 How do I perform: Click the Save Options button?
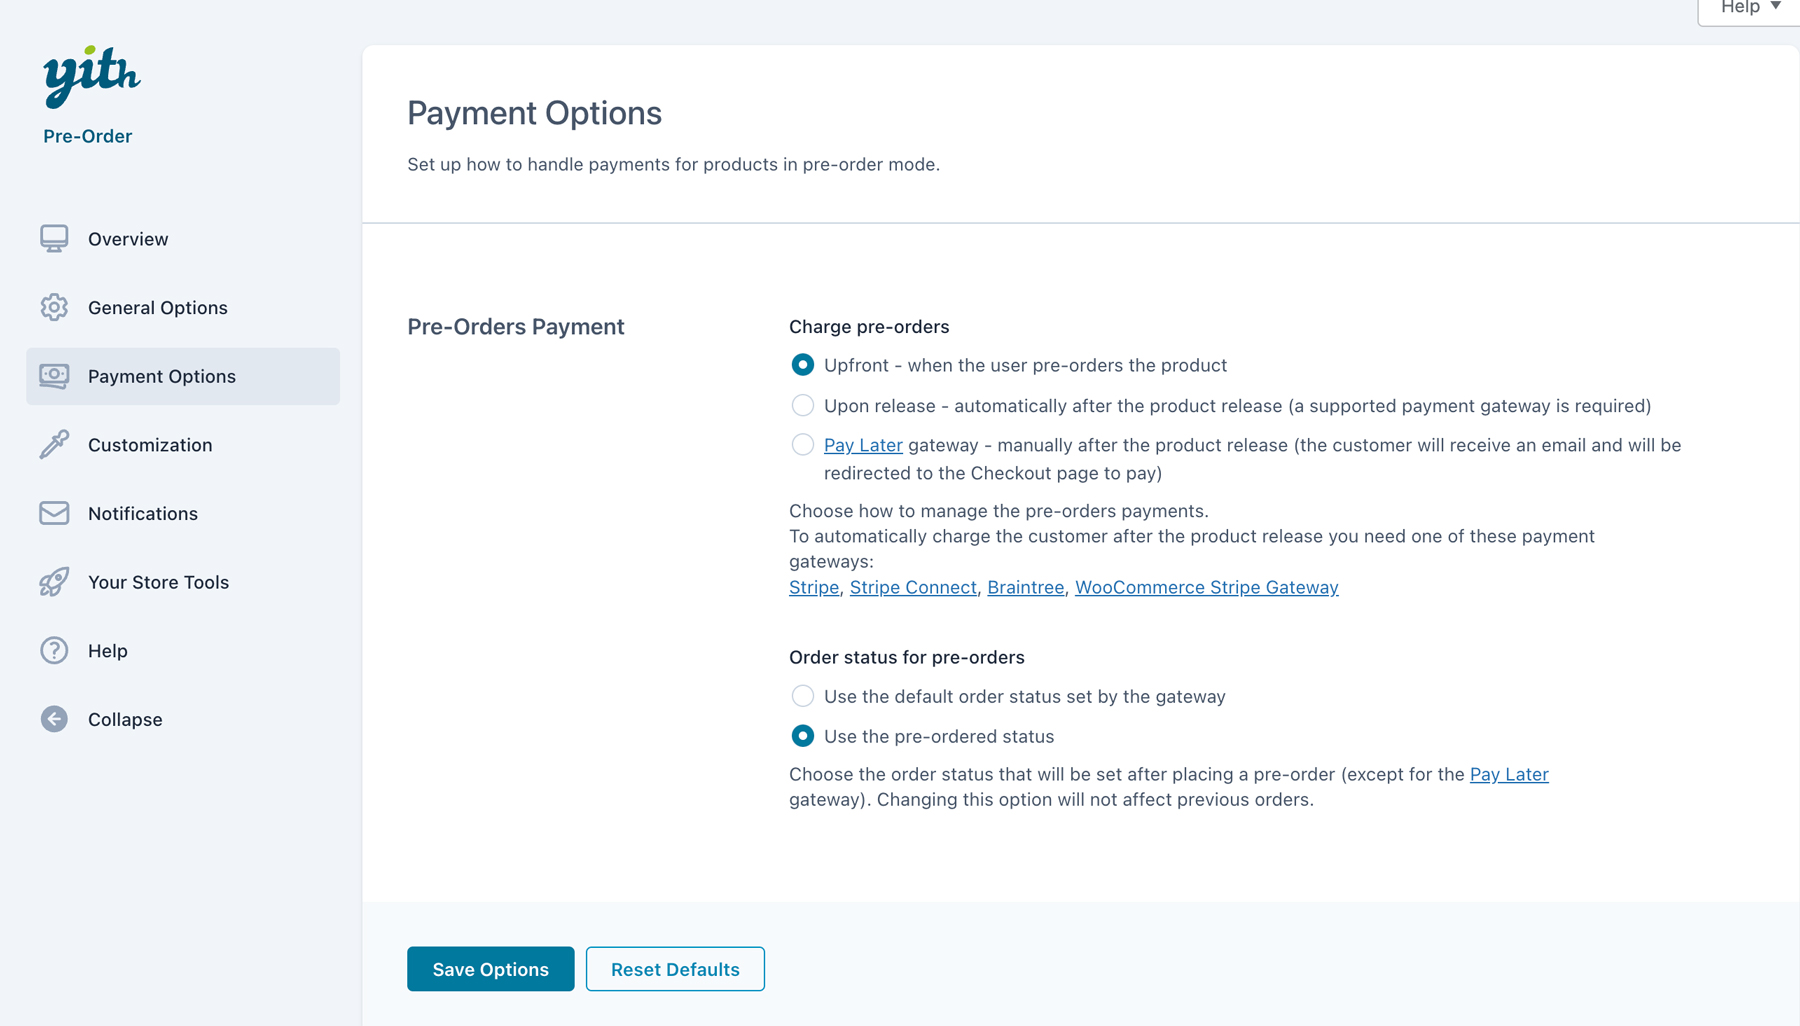pos(490,969)
